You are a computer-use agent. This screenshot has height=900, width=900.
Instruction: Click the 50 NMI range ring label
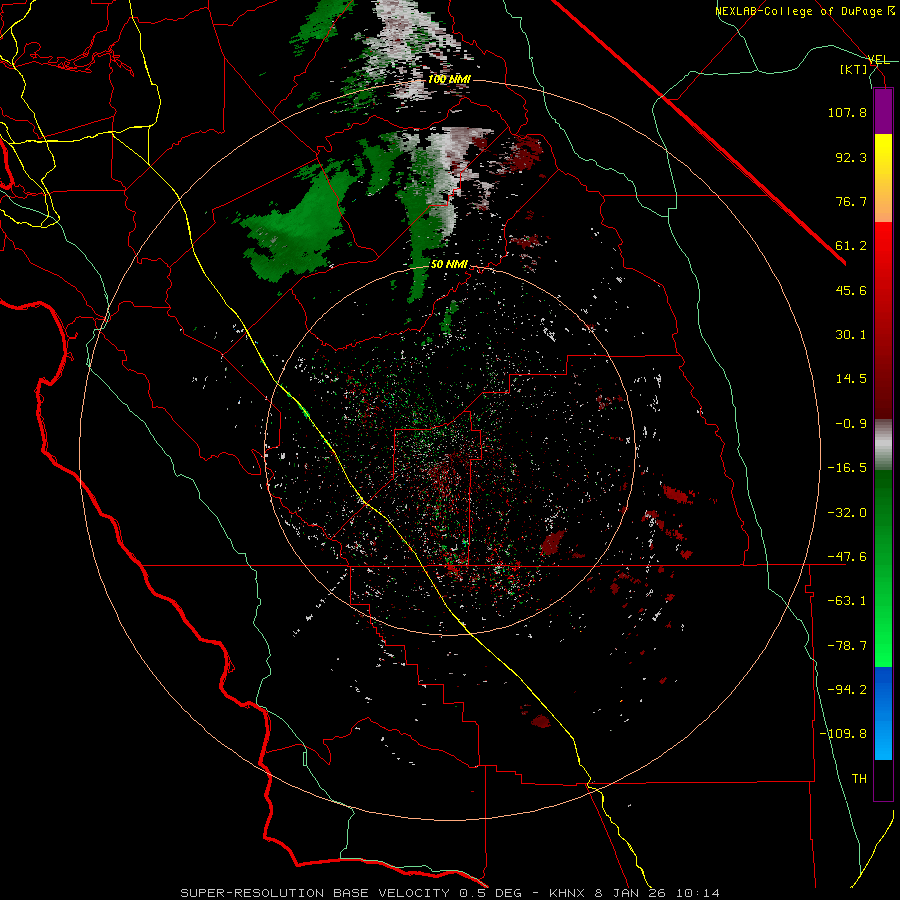tap(449, 265)
